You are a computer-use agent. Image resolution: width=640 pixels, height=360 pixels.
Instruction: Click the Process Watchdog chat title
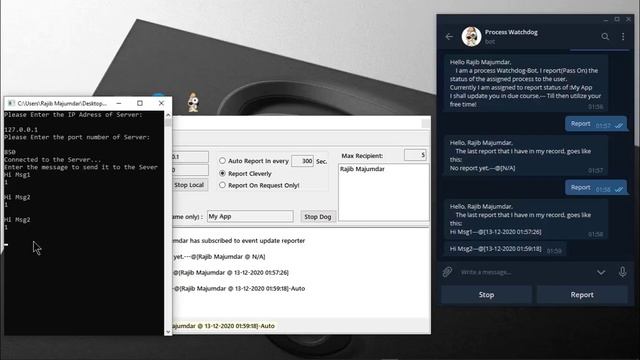coord(511,32)
